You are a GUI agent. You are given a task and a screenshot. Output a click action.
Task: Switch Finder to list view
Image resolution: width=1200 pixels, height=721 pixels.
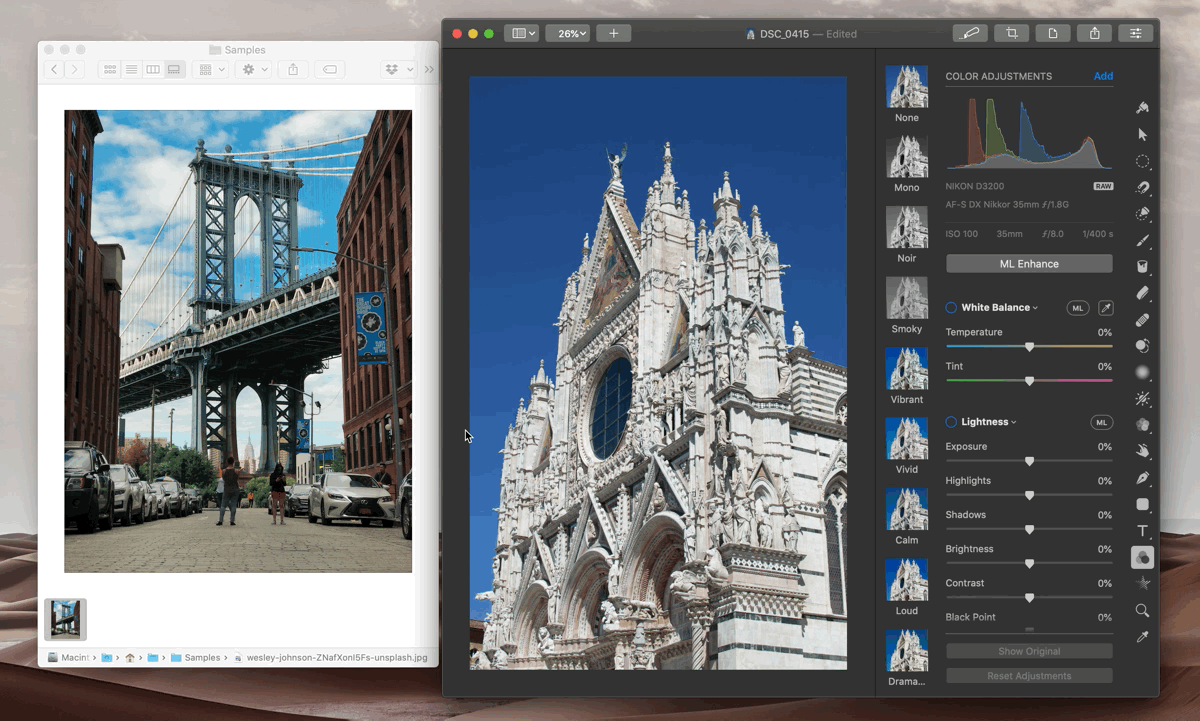click(x=131, y=69)
